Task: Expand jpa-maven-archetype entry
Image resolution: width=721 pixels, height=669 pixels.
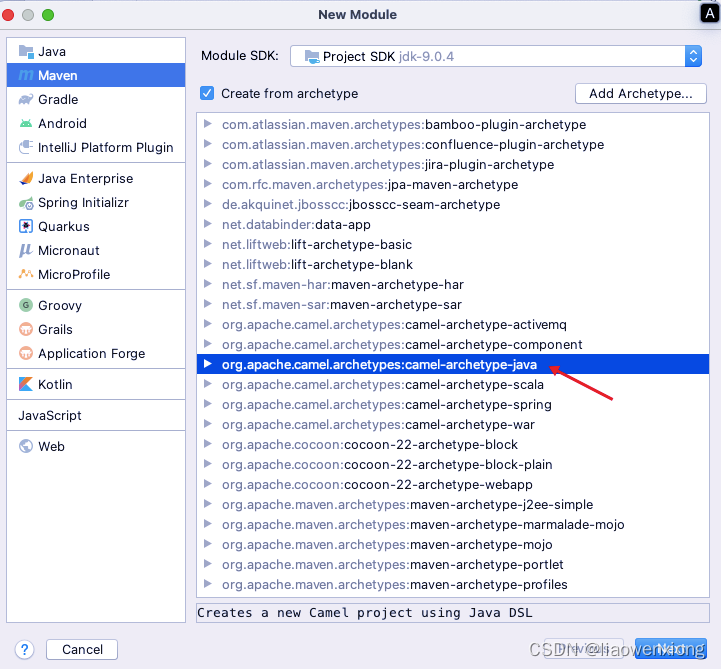Action: [208, 184]
